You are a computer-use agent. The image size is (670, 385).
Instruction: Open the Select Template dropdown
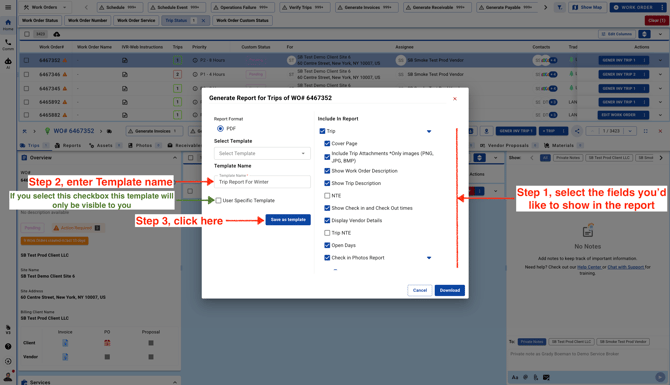tap(262, 153)
